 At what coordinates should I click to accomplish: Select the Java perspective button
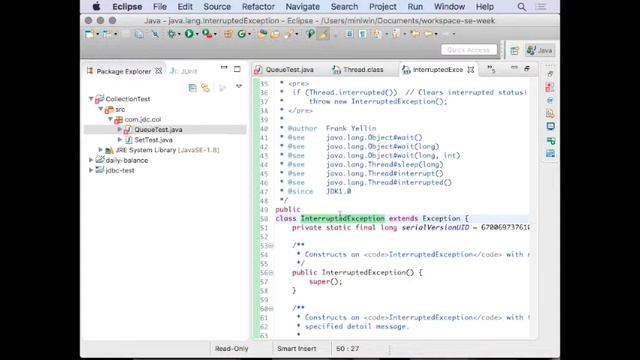pos(540,50)
